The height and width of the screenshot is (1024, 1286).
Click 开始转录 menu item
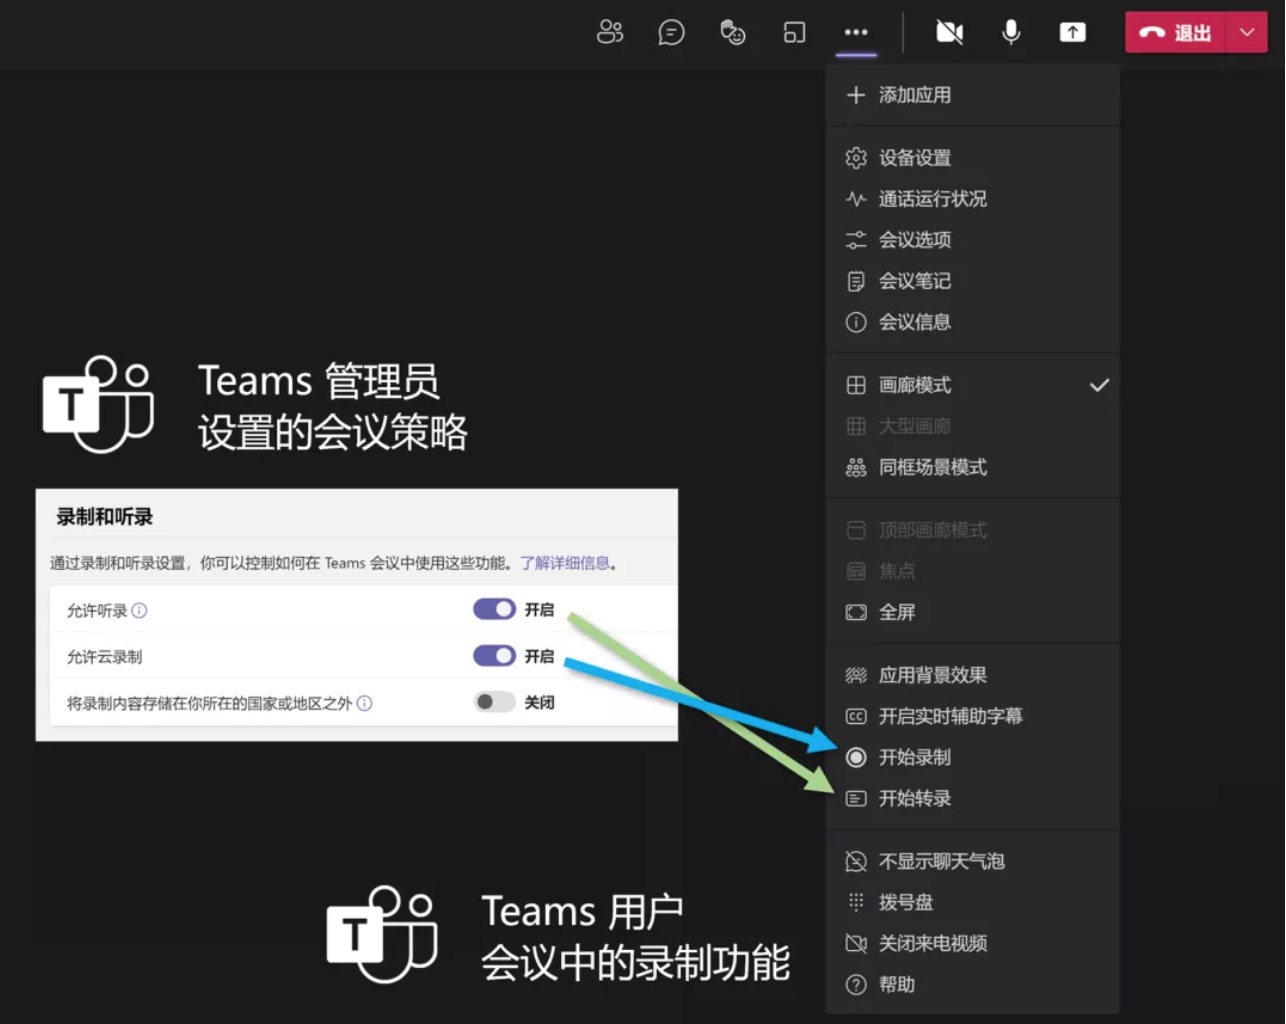tap(973, 798)
